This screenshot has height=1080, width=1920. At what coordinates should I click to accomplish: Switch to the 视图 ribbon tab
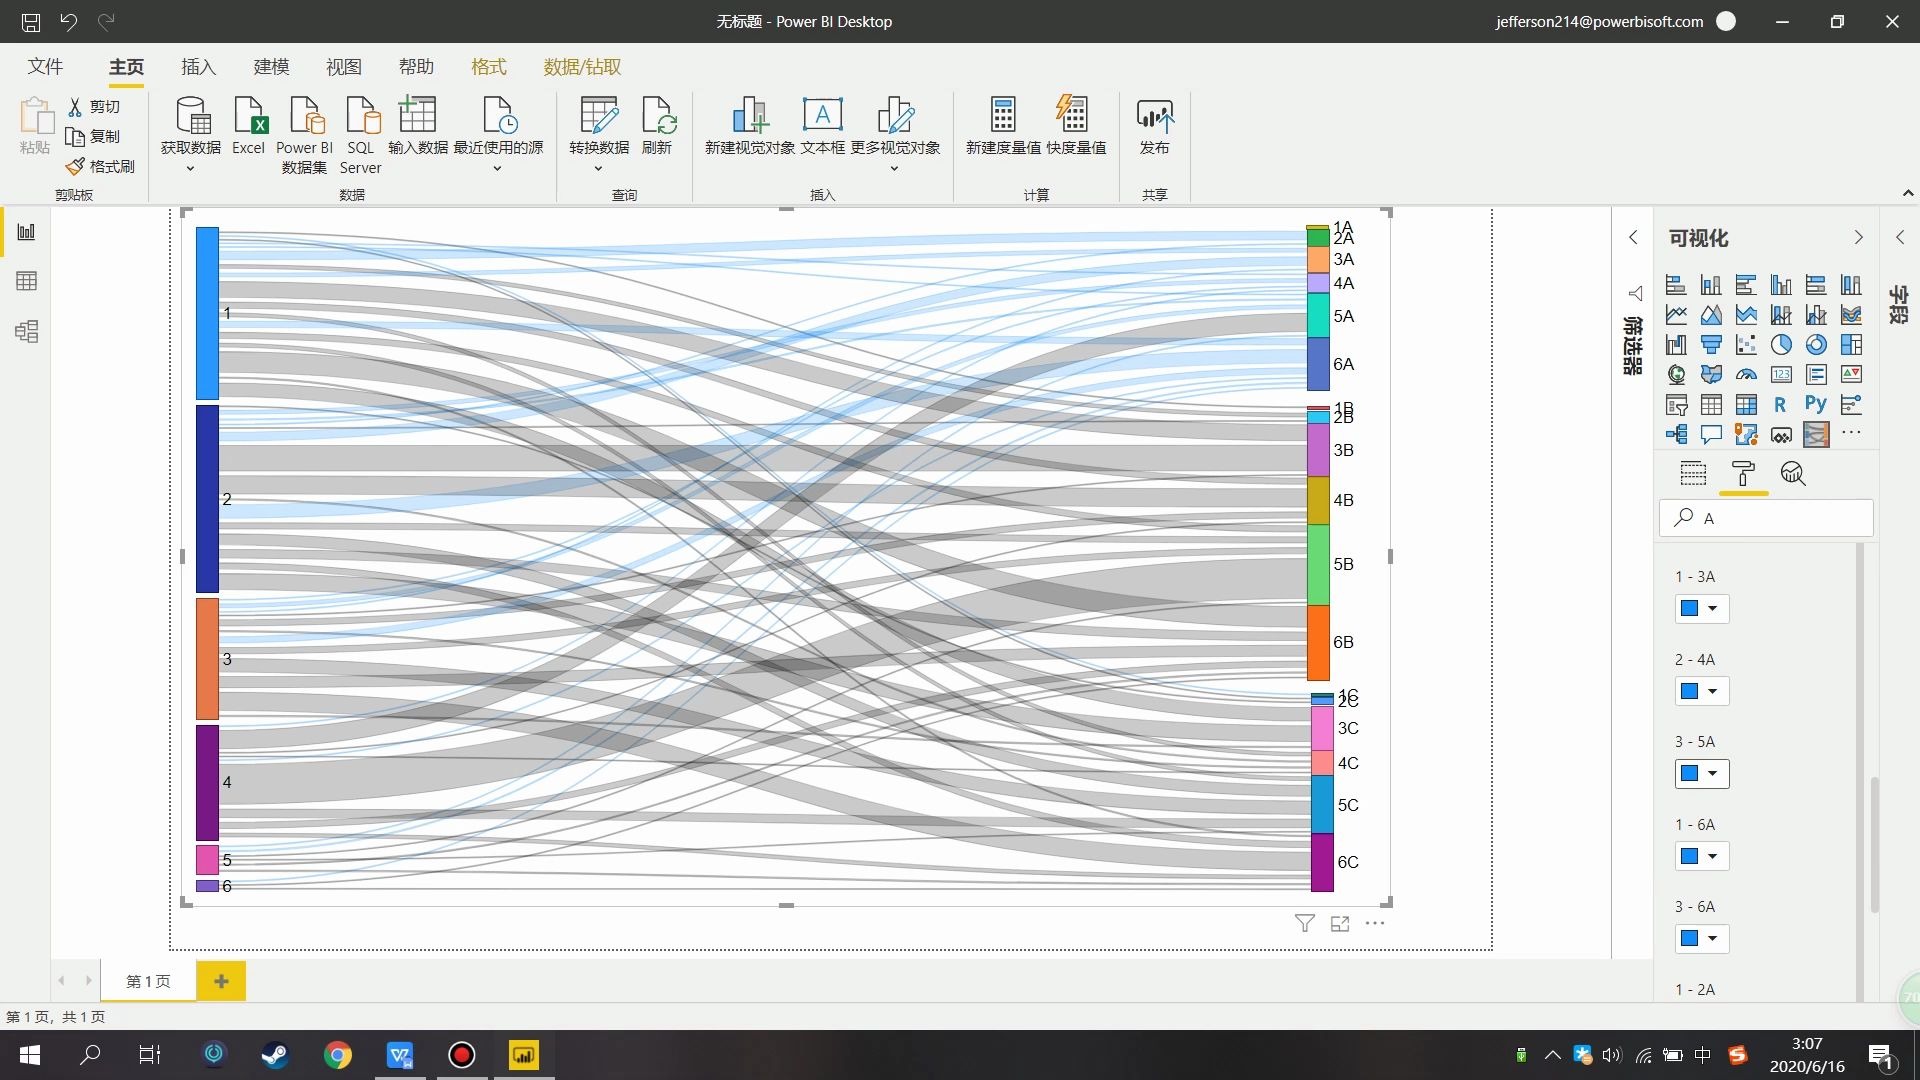coord(343,67)
